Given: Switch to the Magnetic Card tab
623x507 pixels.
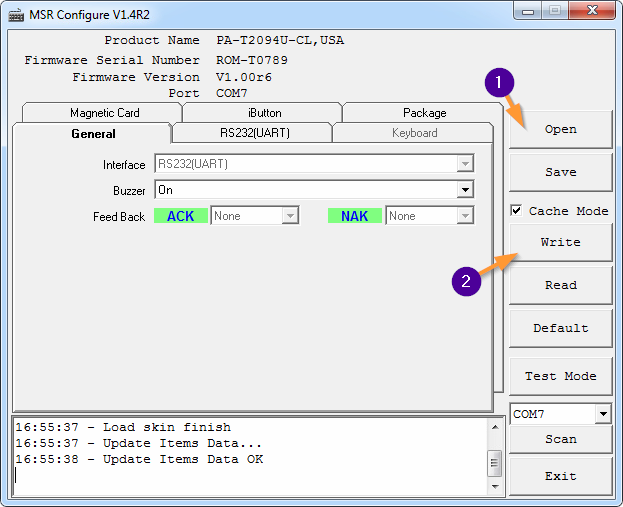Looking at the screenshot, I should click(104, 113).
